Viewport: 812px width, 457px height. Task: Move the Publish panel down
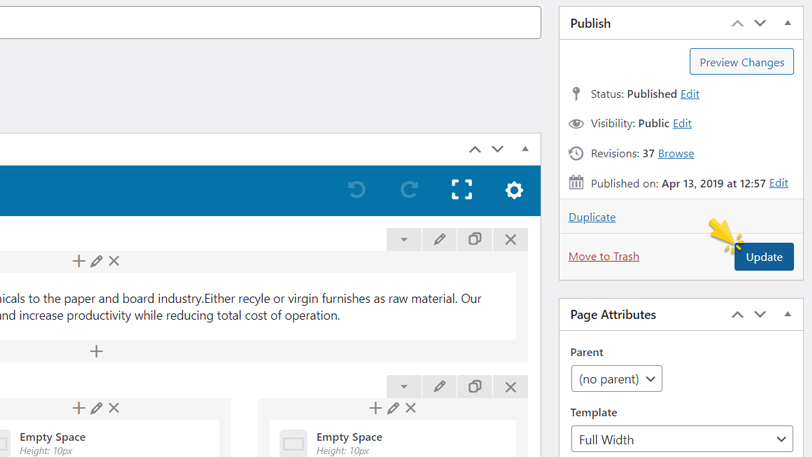760,23
